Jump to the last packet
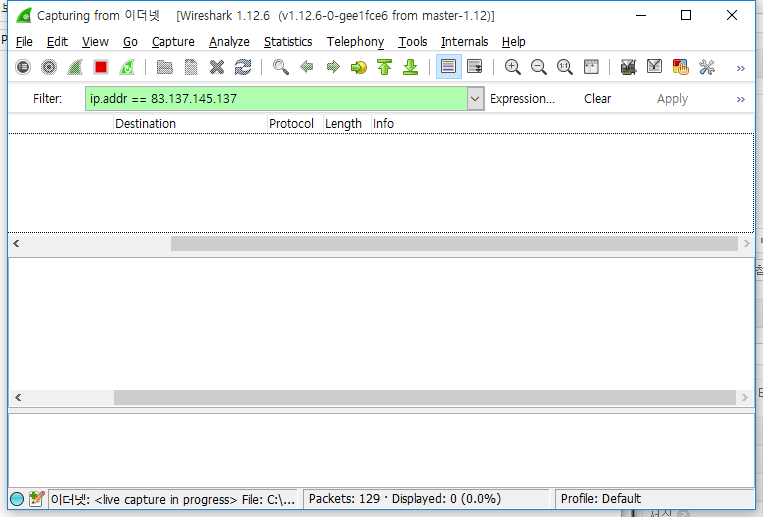 tap(411, 67)
